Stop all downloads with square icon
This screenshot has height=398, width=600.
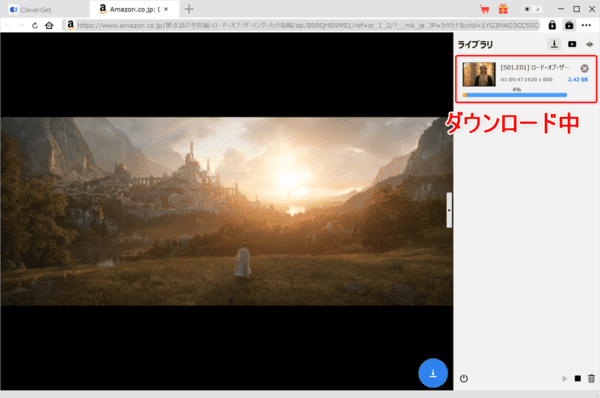pos(578,378)
